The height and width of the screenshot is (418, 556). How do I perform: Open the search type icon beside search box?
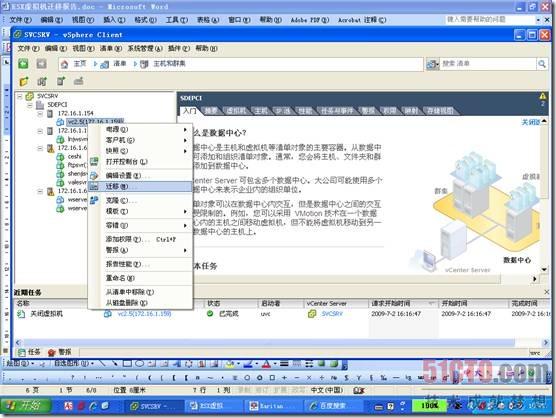click(432, 64)
